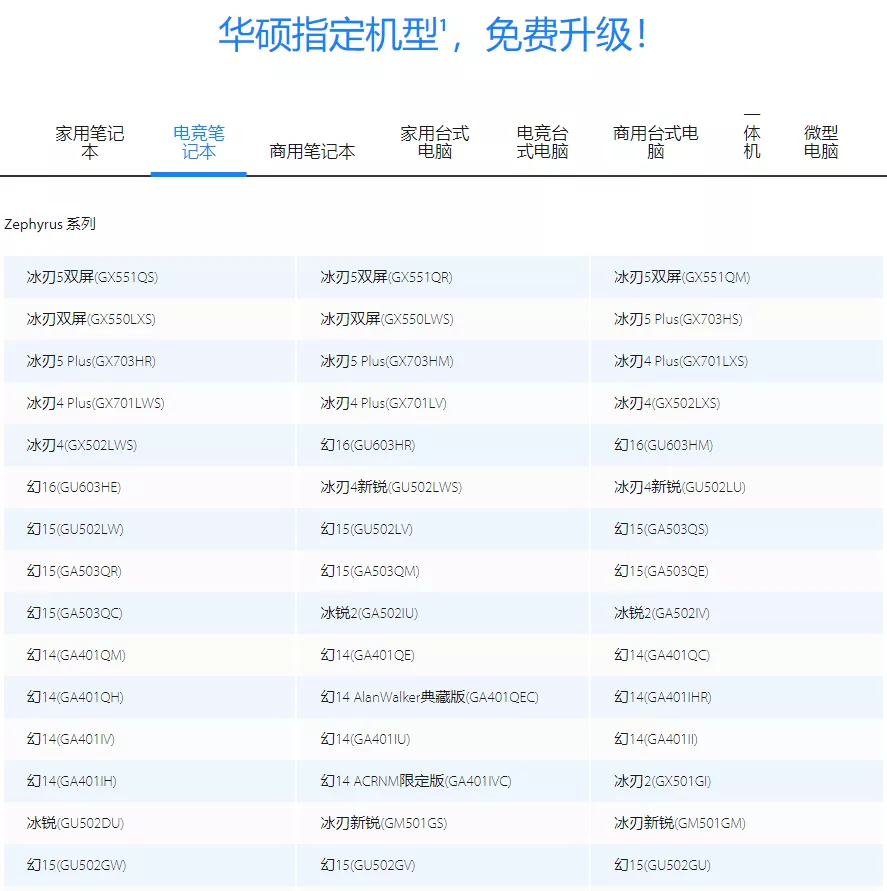Switch to the 一体机 tab
Image resolution: width=887 pixels, height=891 pixels.
[752, 141]
